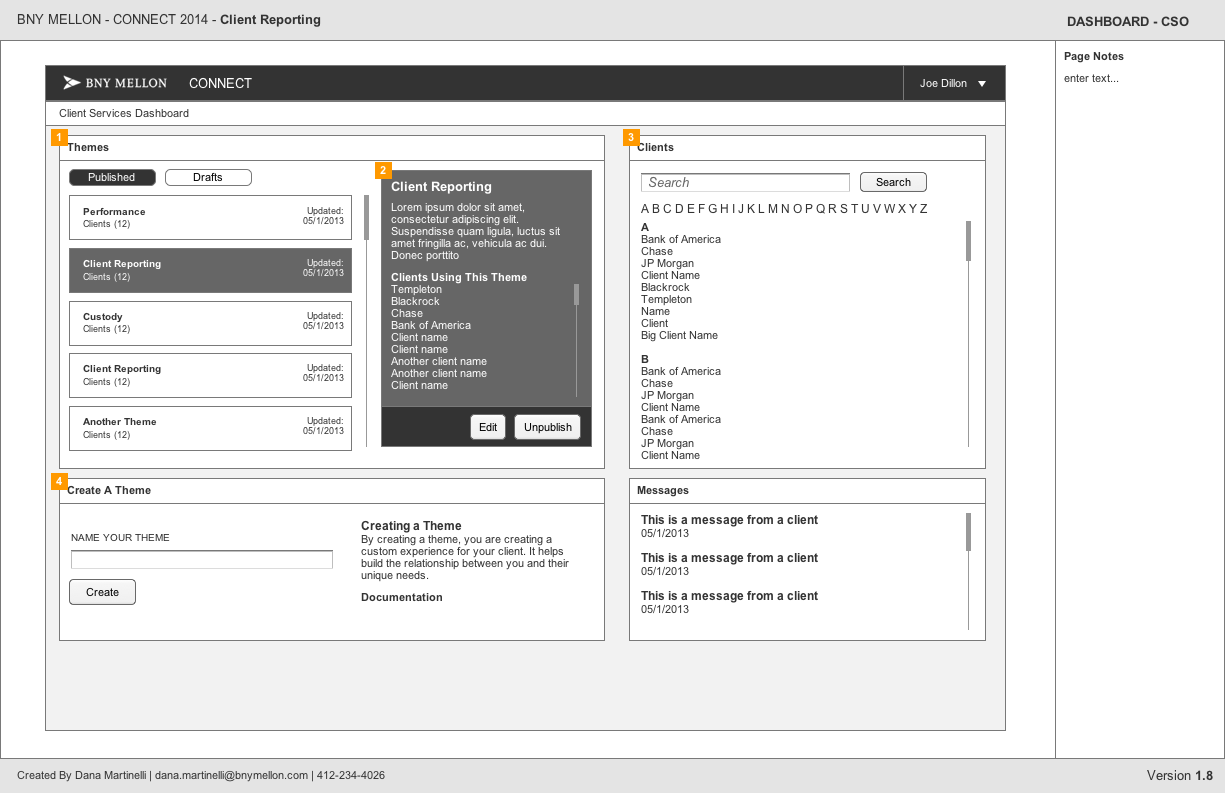Select Chase under Clients Using This Theme
This screenshot has height=793, width=1225.
[x=407, y=314]
